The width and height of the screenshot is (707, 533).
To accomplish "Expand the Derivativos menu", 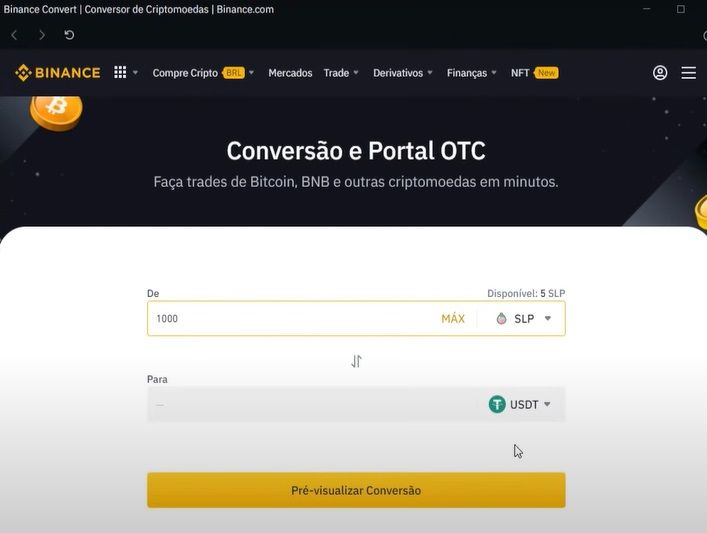I will pyautogui.click(x=403, y=73).
